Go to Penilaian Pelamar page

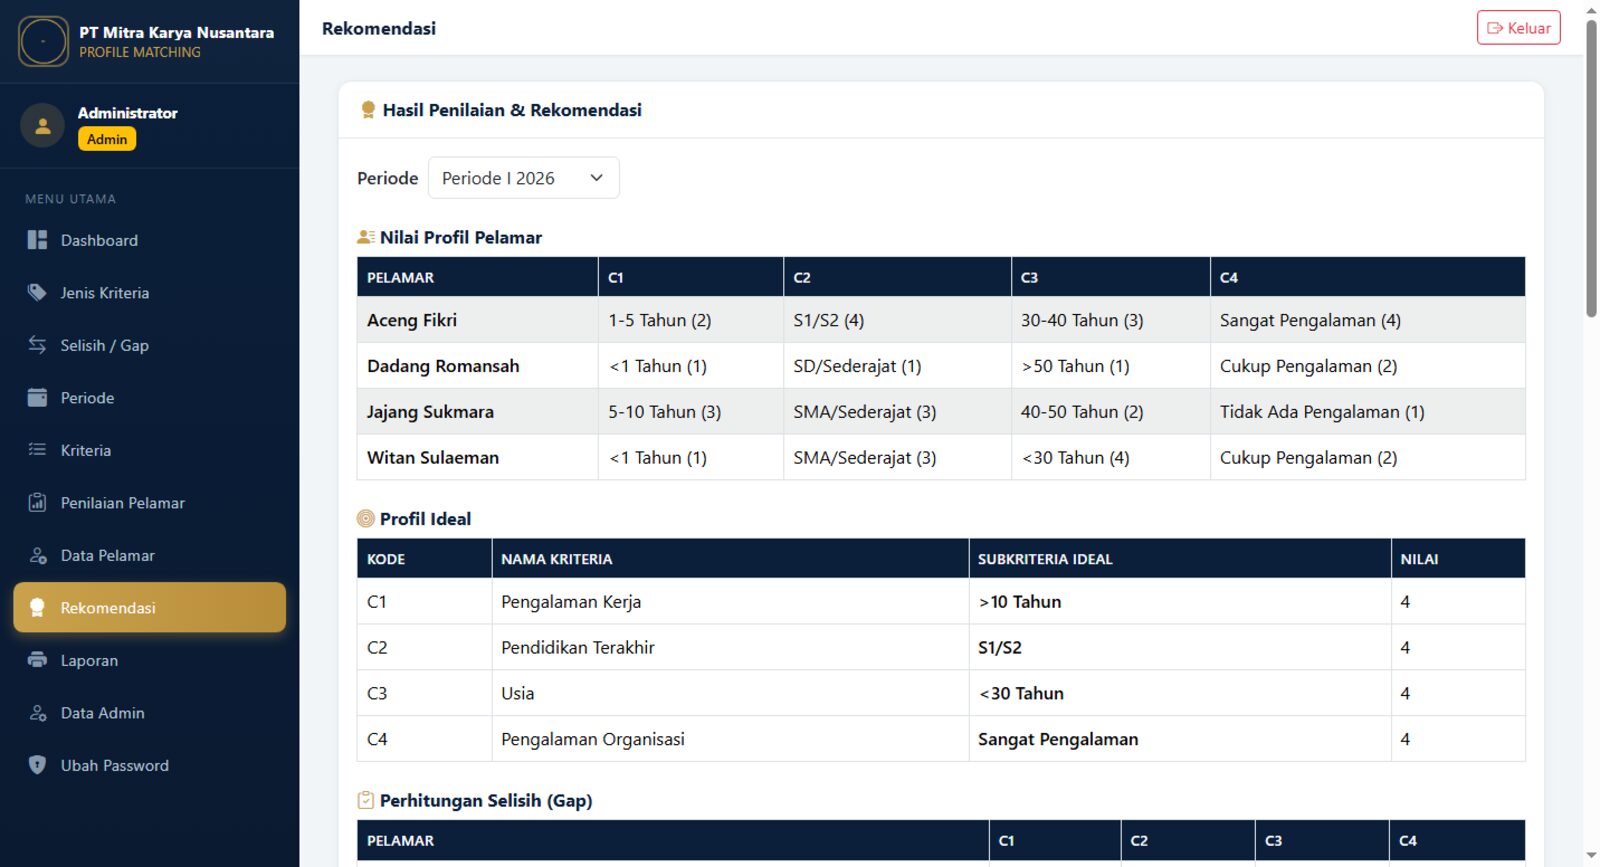tap(150, 502)
